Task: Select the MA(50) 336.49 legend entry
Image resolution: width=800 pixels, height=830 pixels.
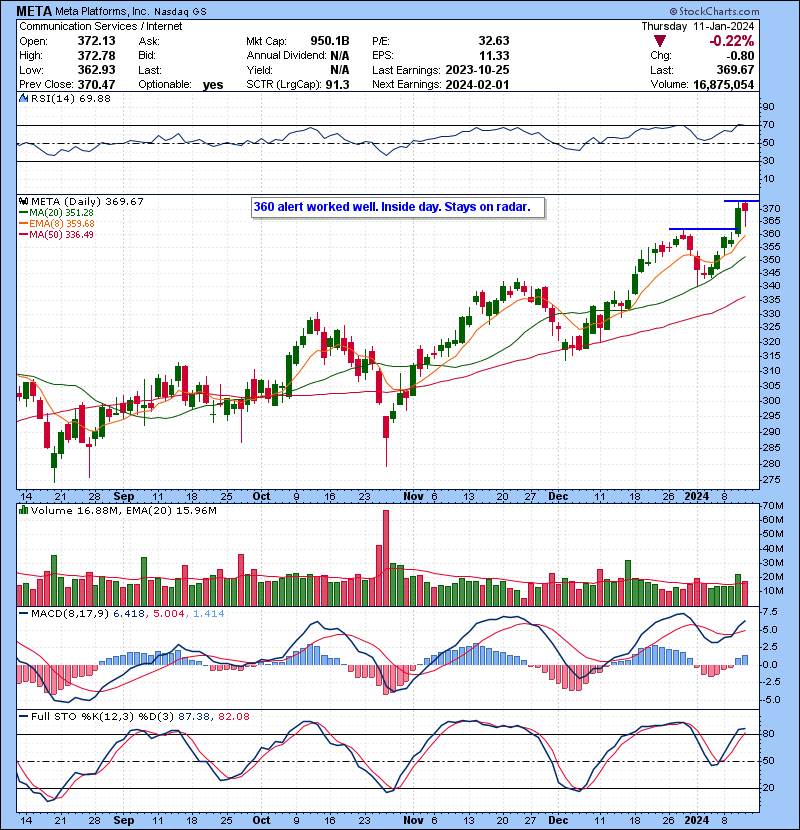Action: pyautogui.click(x=56, y=234)
